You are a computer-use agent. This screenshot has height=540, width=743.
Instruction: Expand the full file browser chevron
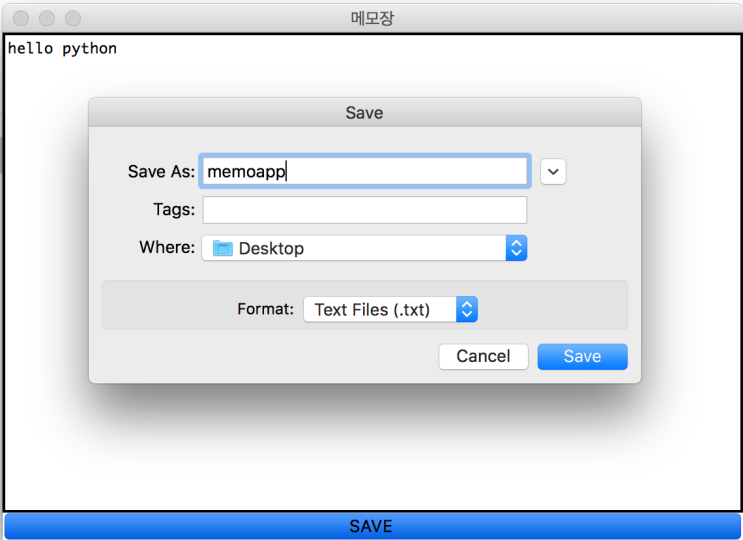pyautogui.click(x=553, y=171)
